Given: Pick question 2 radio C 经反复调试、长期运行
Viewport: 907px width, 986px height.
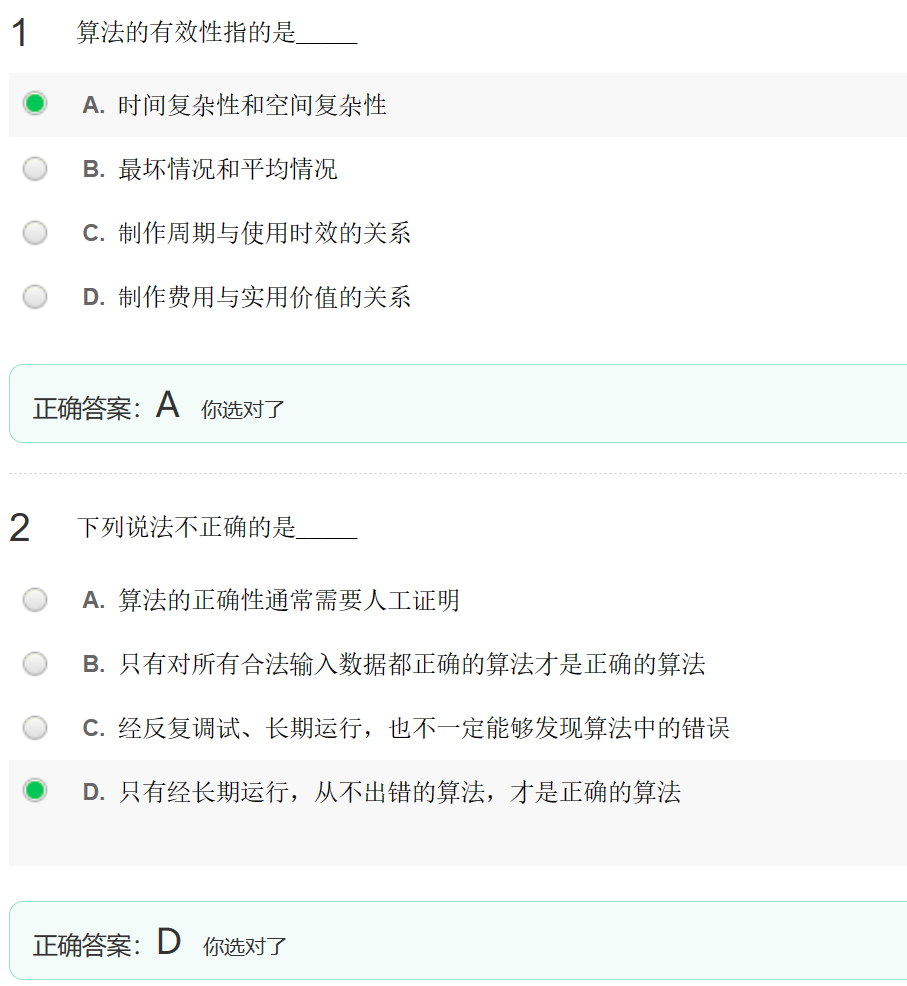Looking at the screenshot, I should point(35,728).
